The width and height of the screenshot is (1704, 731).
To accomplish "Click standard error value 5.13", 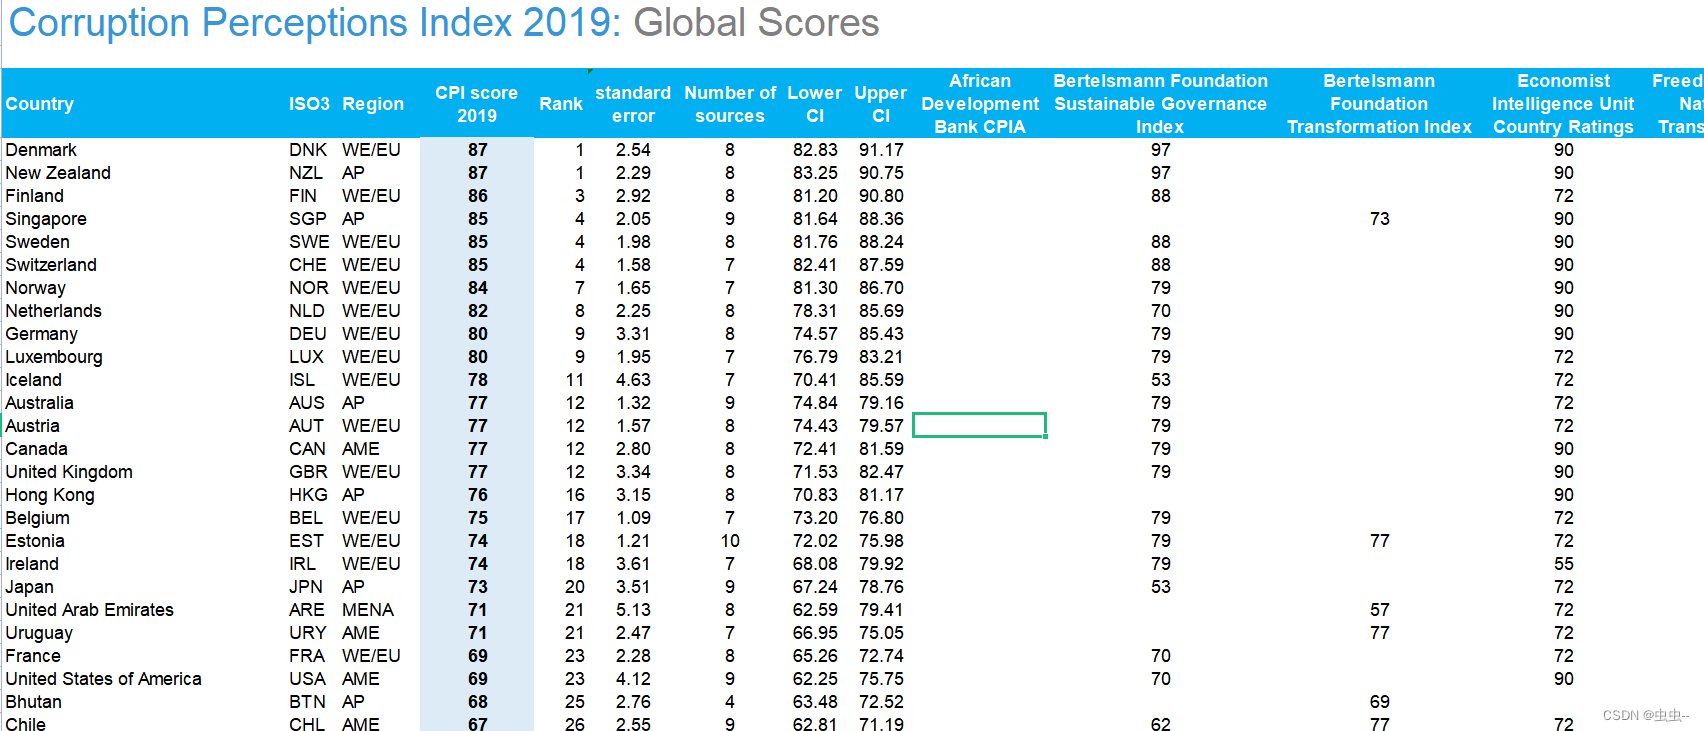I will coord(633,610).
